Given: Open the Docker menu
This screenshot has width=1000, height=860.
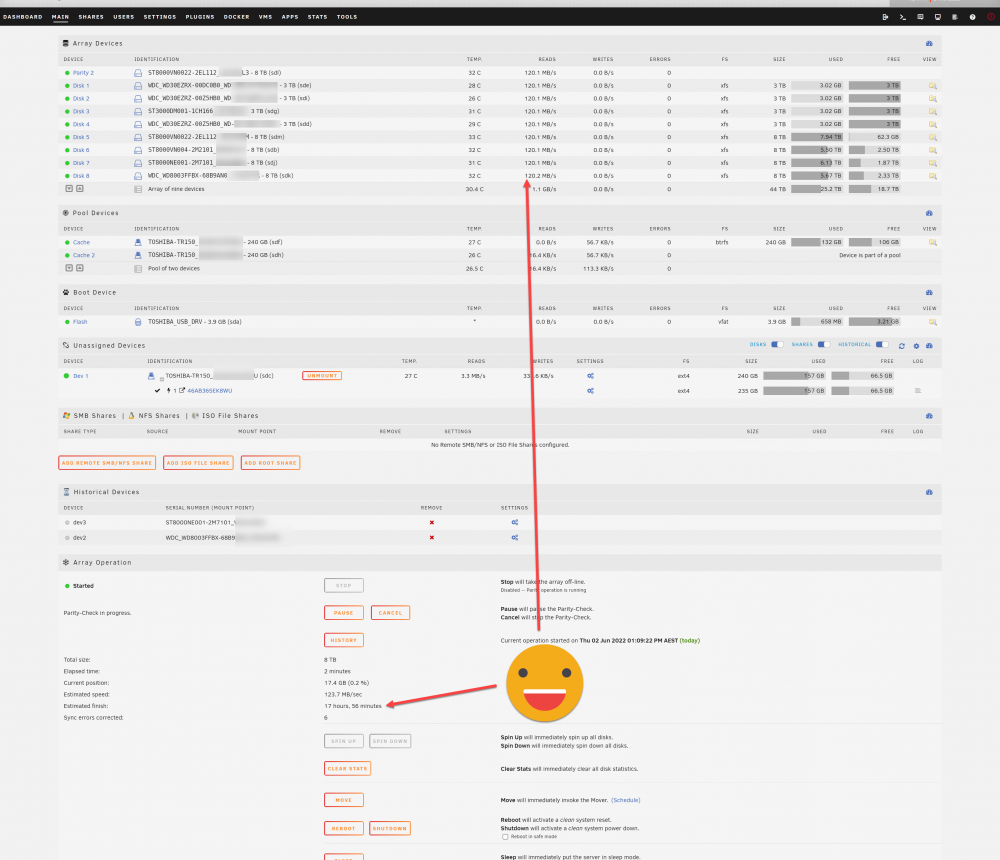Looking at the screenshot, I should (237, 17).
